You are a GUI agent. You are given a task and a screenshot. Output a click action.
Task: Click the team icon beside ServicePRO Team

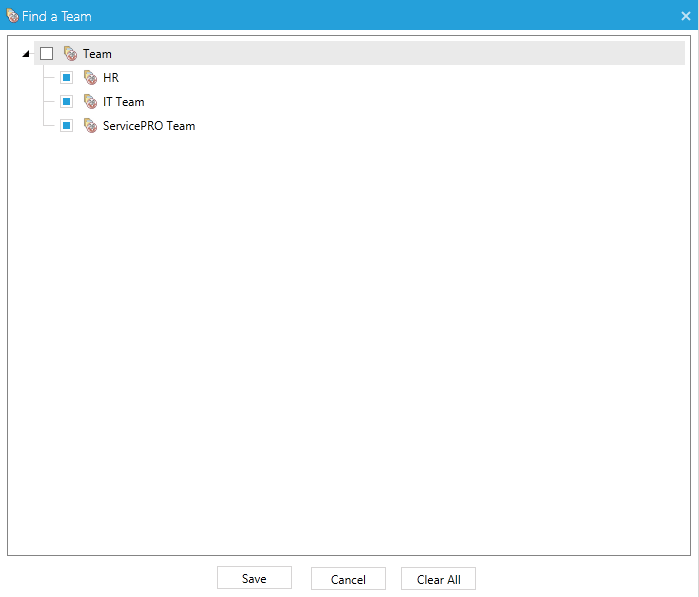point(90,126)
